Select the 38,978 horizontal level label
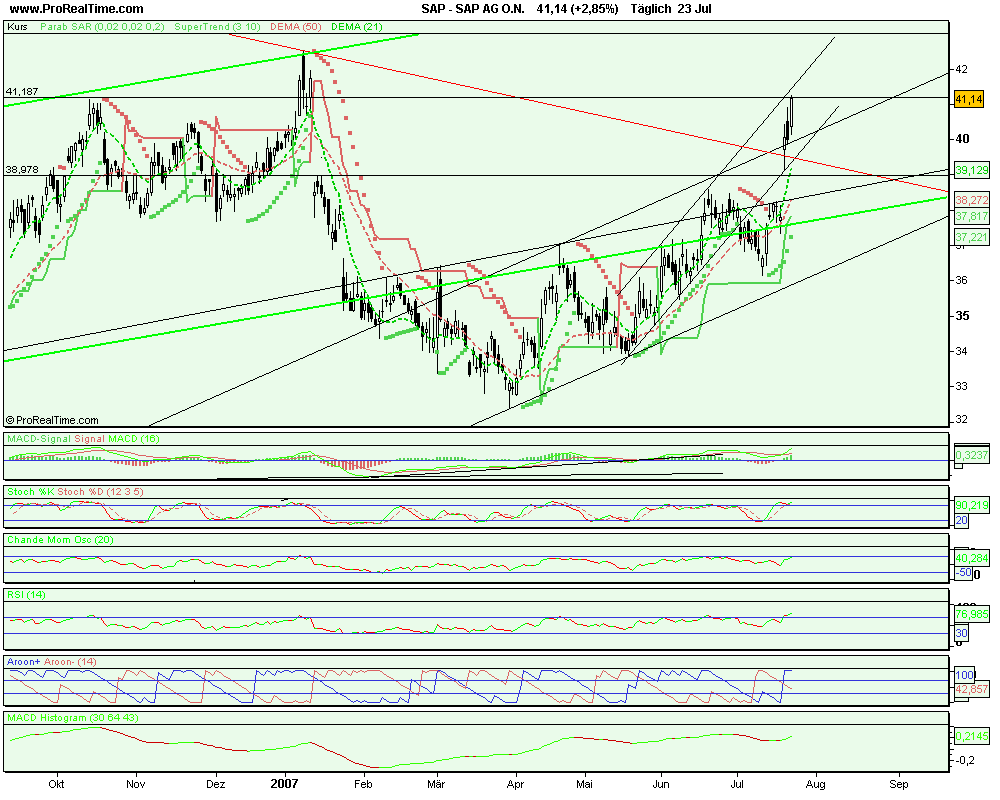The height and width of the screenshot is (800, 1000). (x=22, y=170)
